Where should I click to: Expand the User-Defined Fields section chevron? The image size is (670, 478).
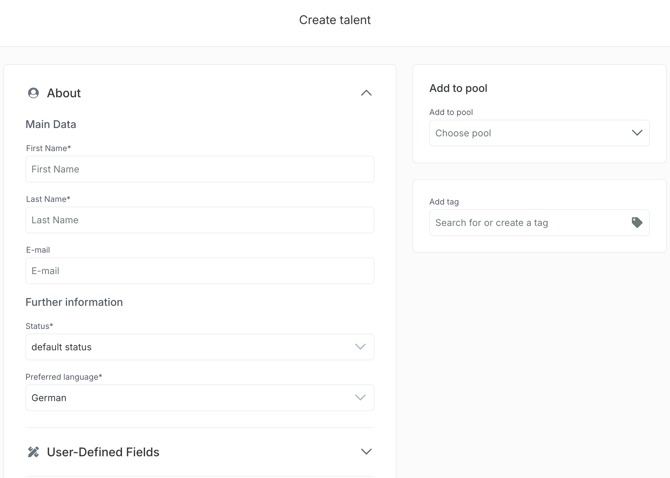pyautogui.click(x=366, y=452)
